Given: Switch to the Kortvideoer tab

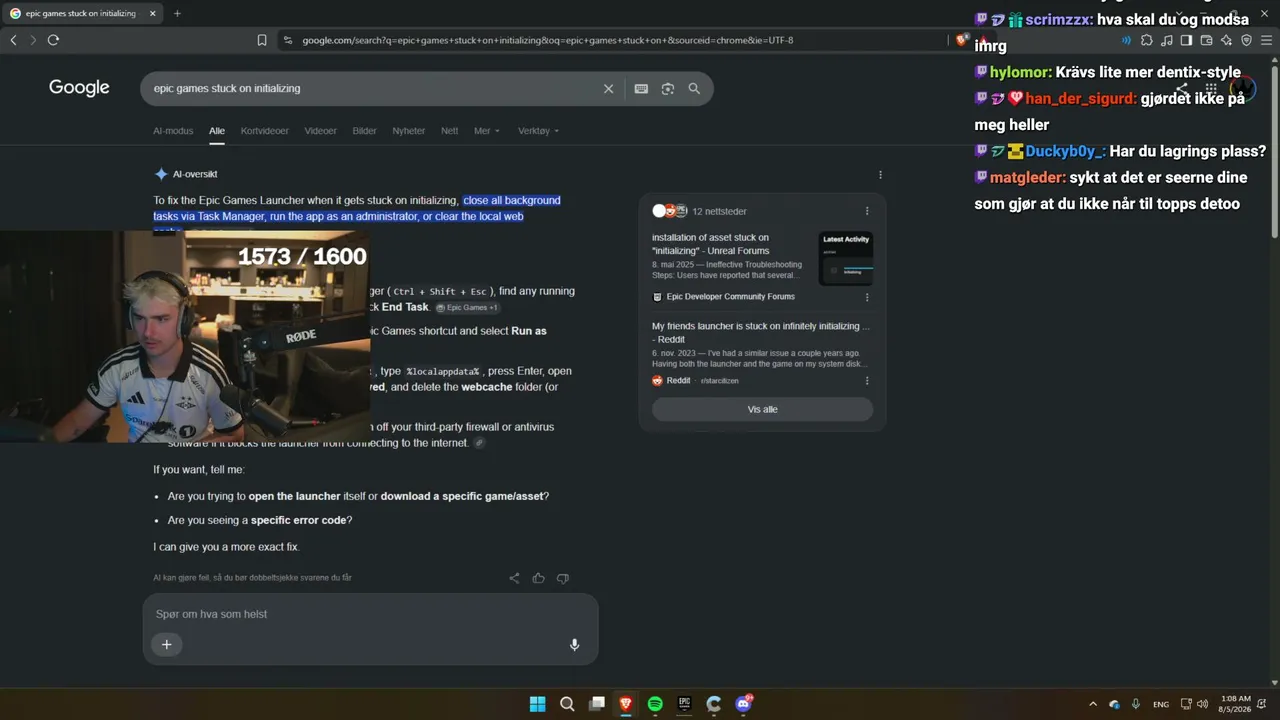Looking at the screenshot, I should click(x=265, y=131).
